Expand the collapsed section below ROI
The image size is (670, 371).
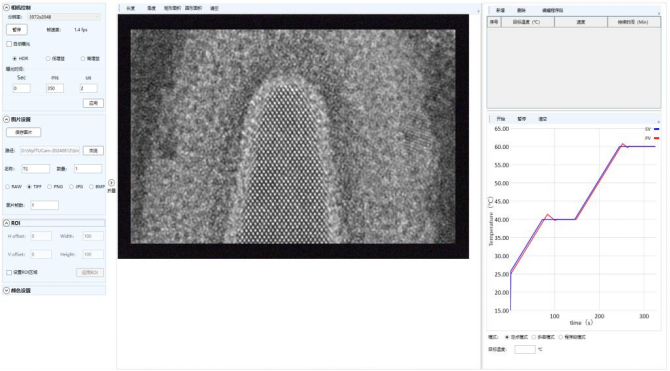pyautogui.click(x=6, y=291)
